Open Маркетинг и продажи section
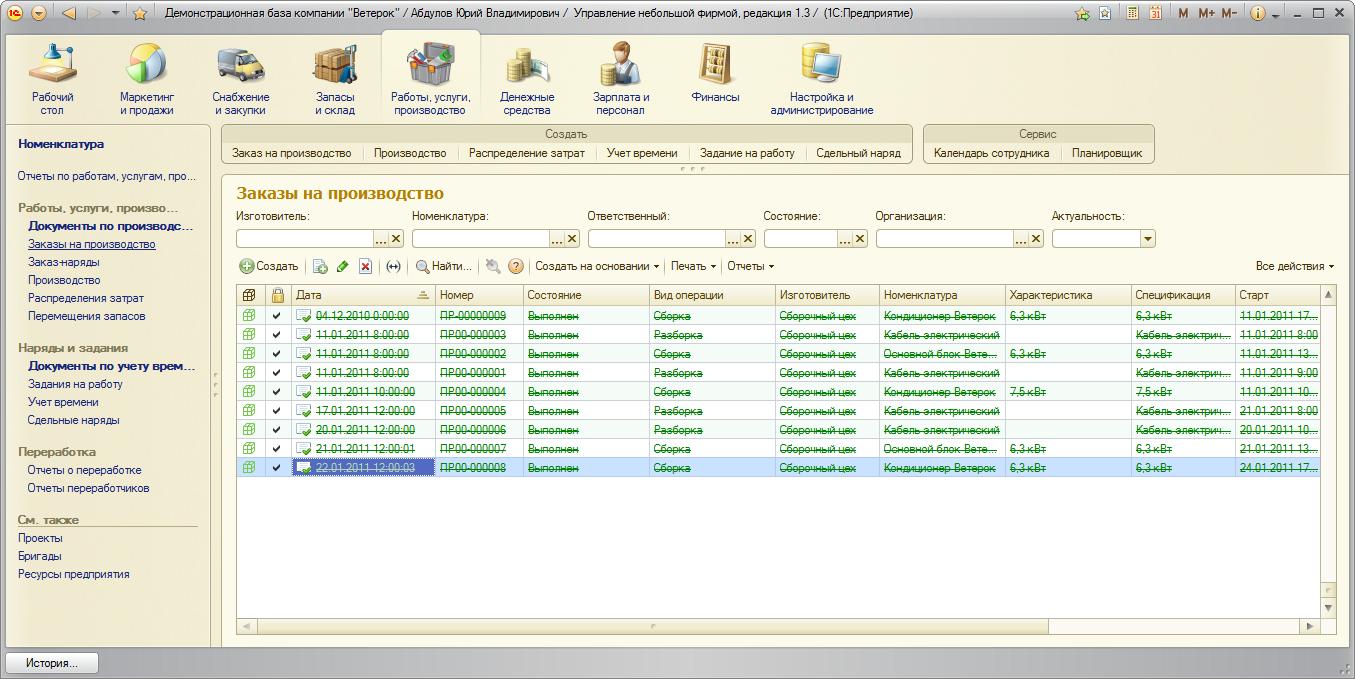 tap(147, 80)
